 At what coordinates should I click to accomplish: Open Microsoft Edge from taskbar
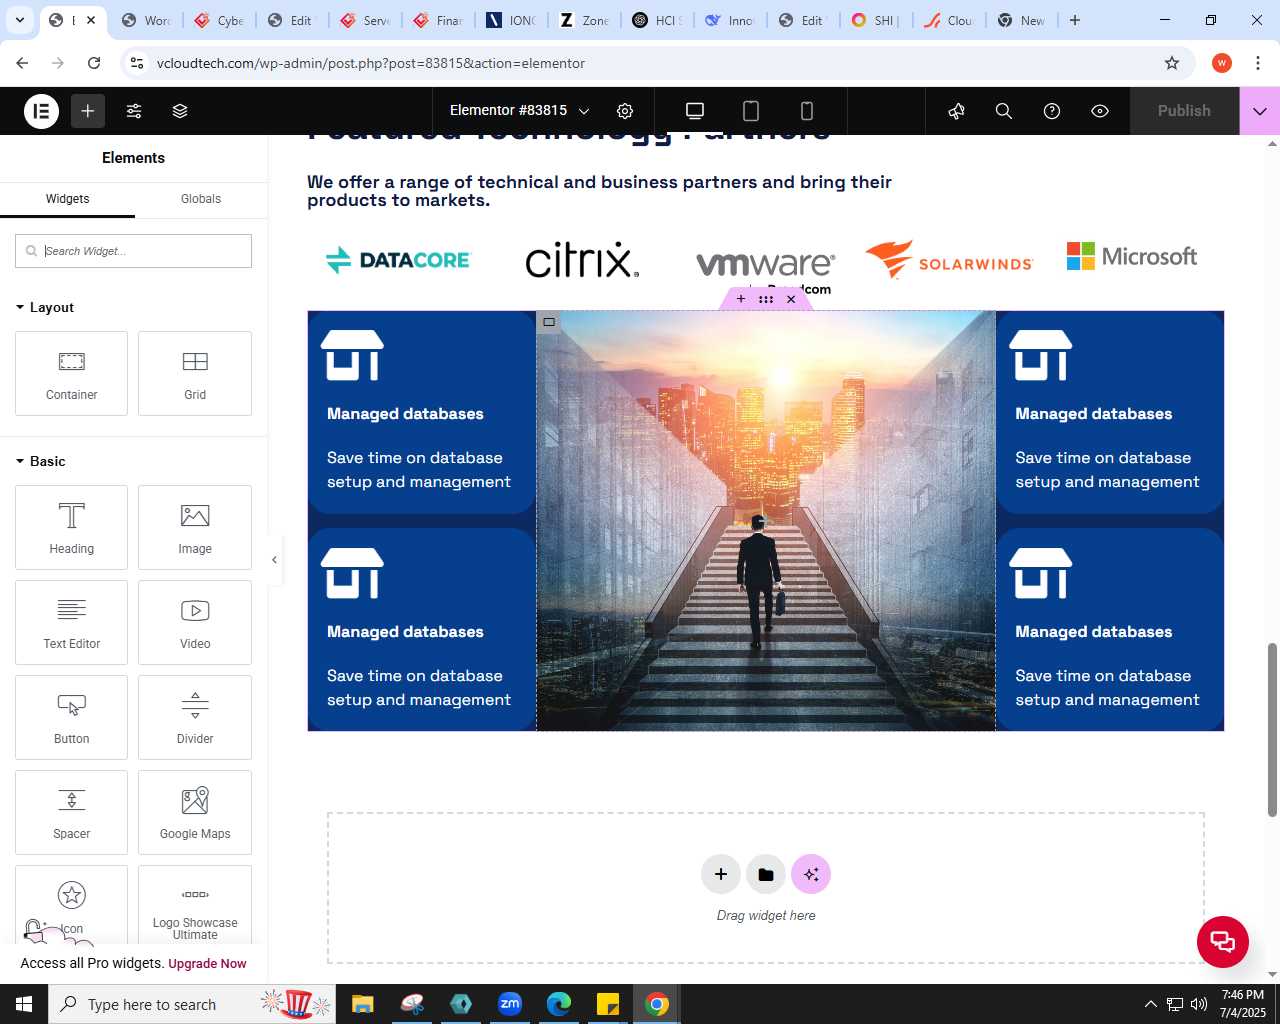pos(559,1004)
